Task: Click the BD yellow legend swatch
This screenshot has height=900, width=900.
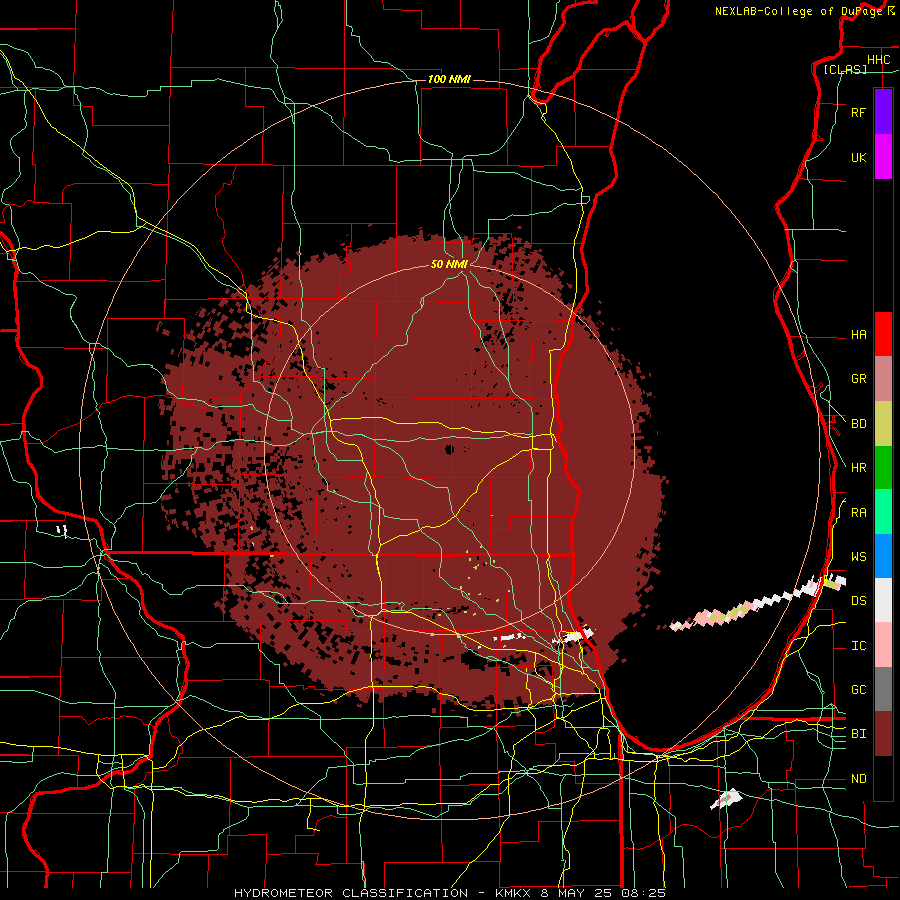Action: [x=883, y=423]
